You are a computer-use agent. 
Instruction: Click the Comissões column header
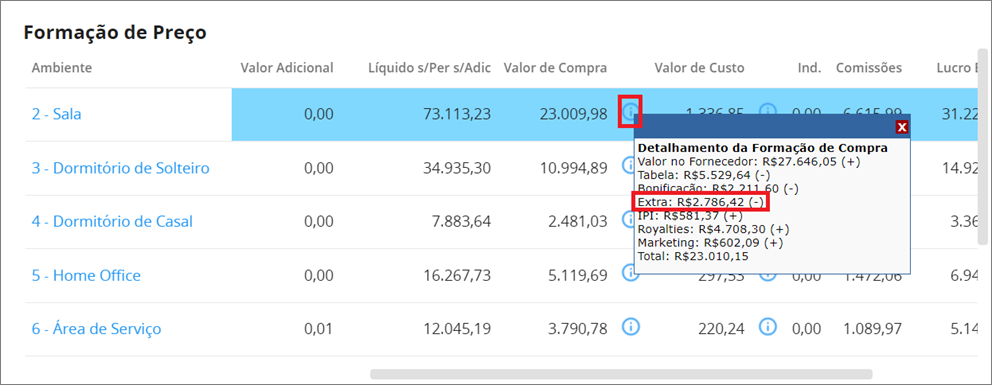point(869,67)
